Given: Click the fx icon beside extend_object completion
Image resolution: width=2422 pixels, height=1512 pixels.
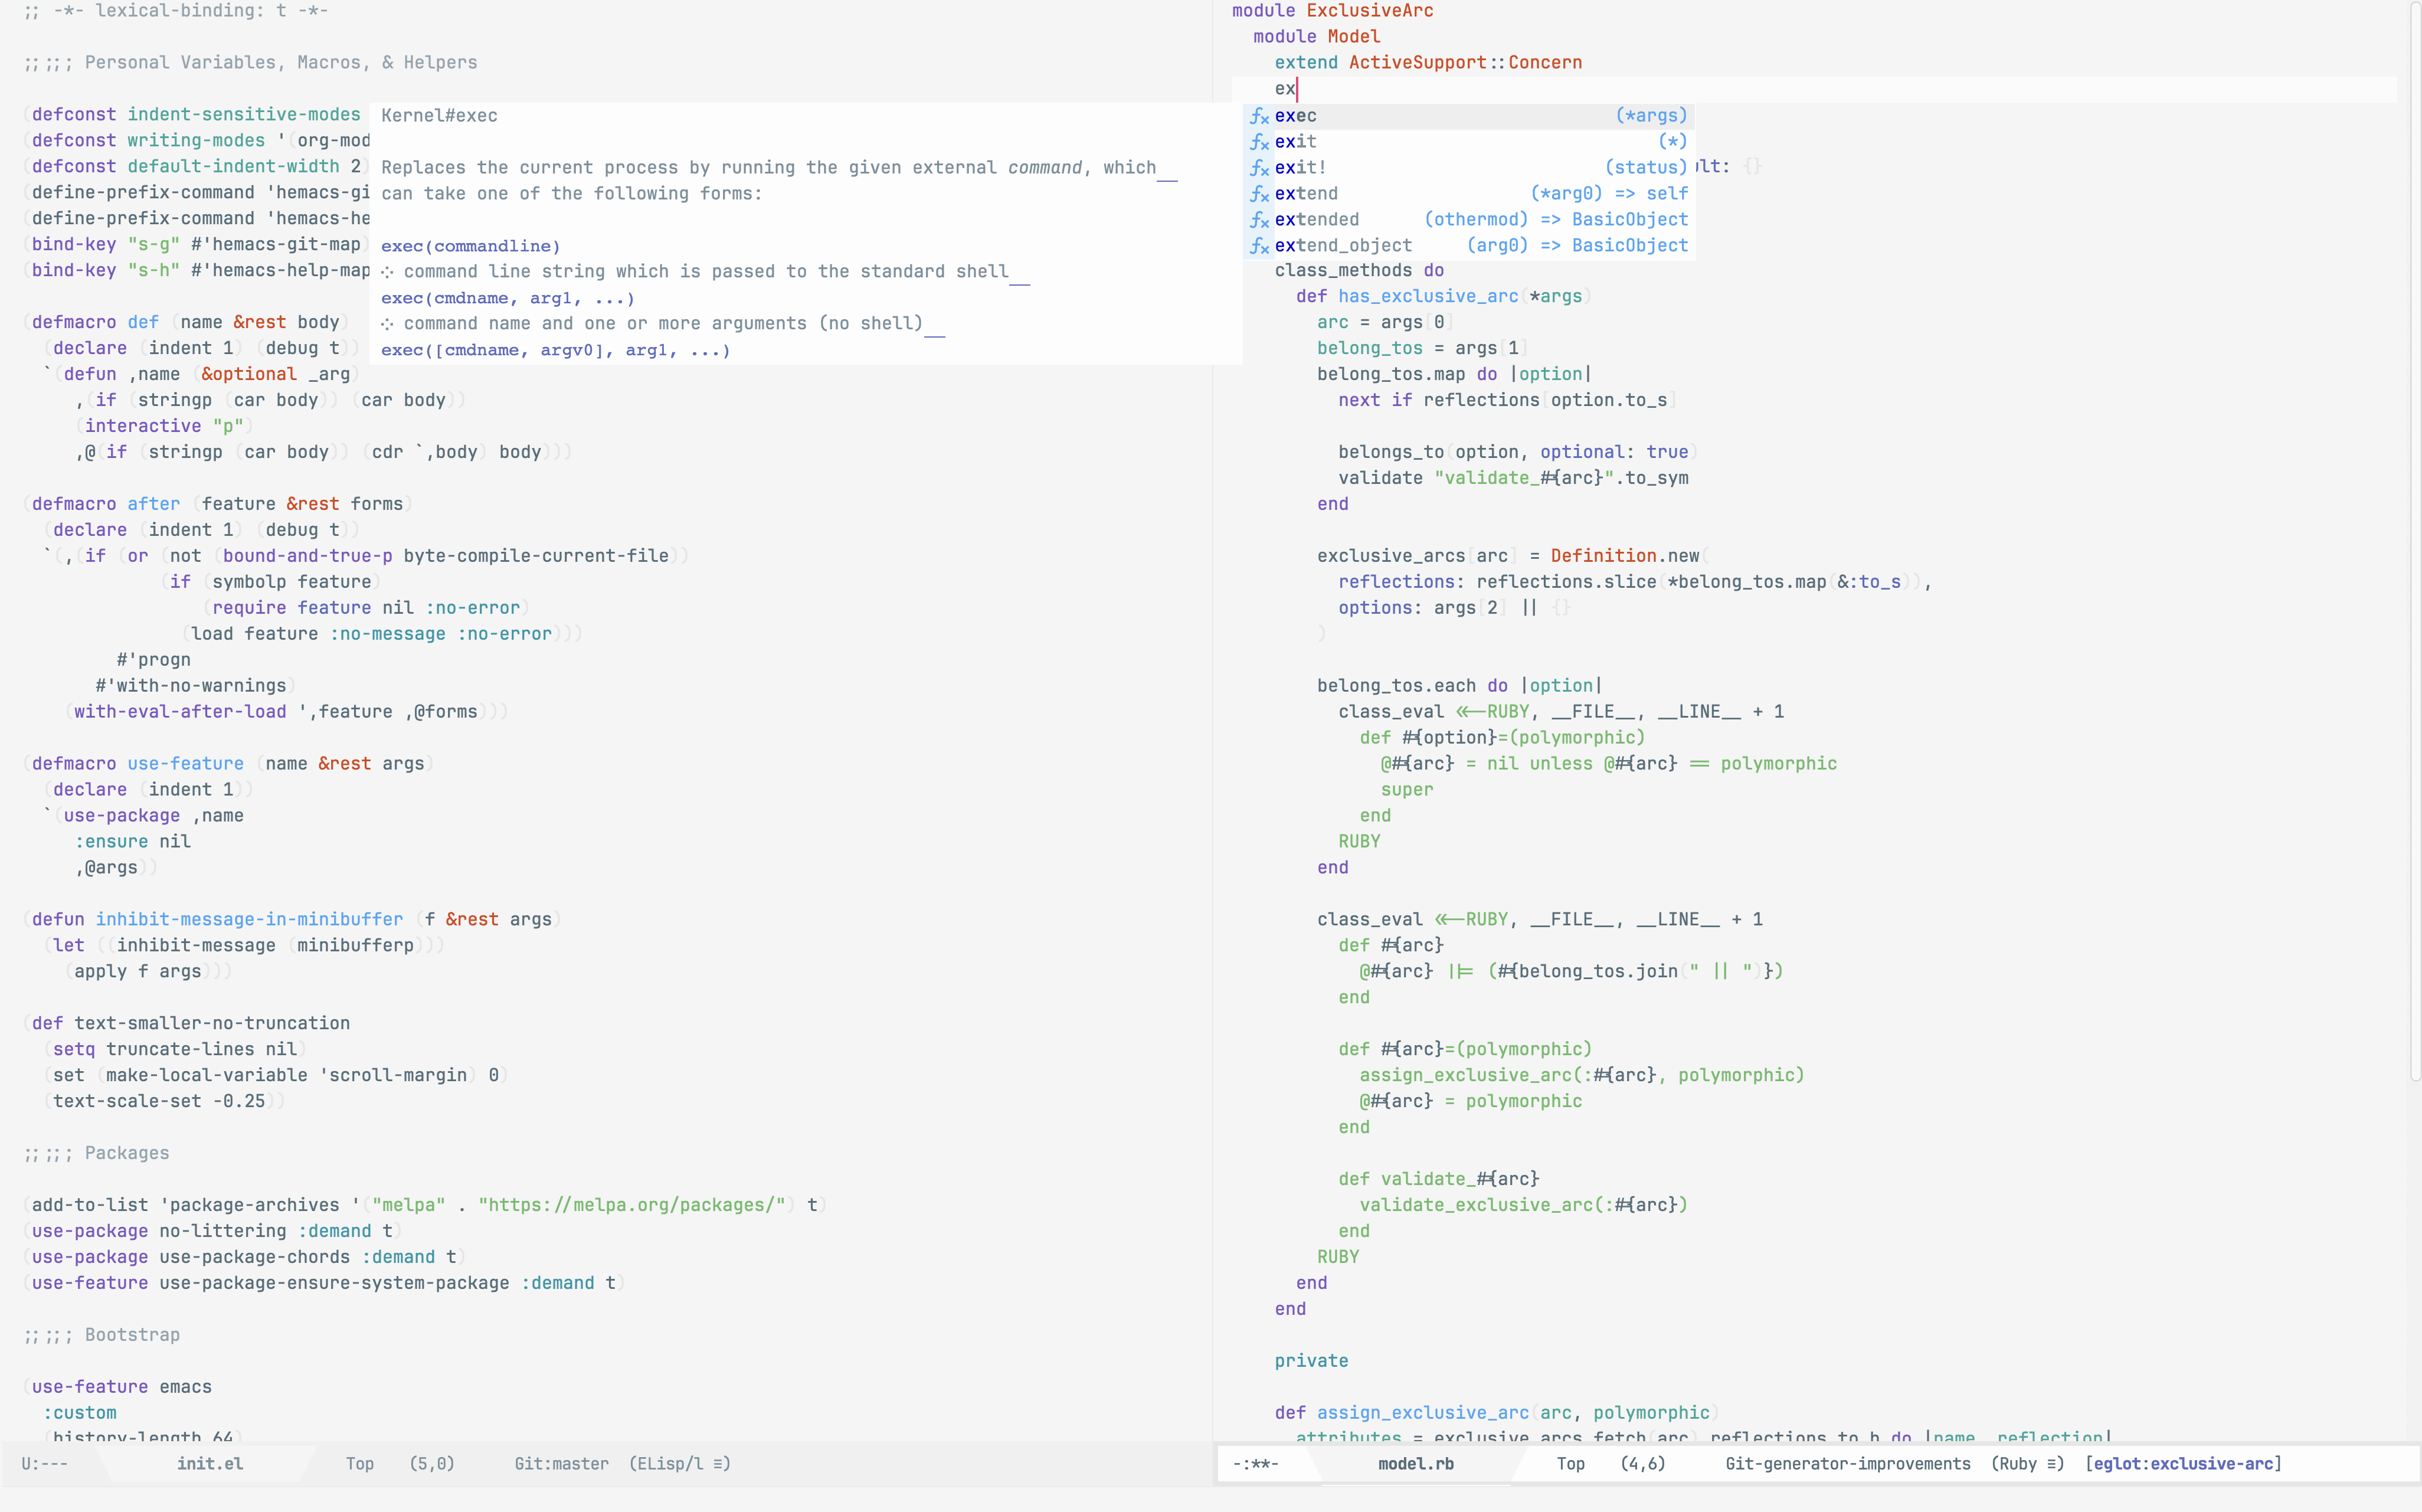Looking at the screenshot, I should click(x=1259, y=246).
